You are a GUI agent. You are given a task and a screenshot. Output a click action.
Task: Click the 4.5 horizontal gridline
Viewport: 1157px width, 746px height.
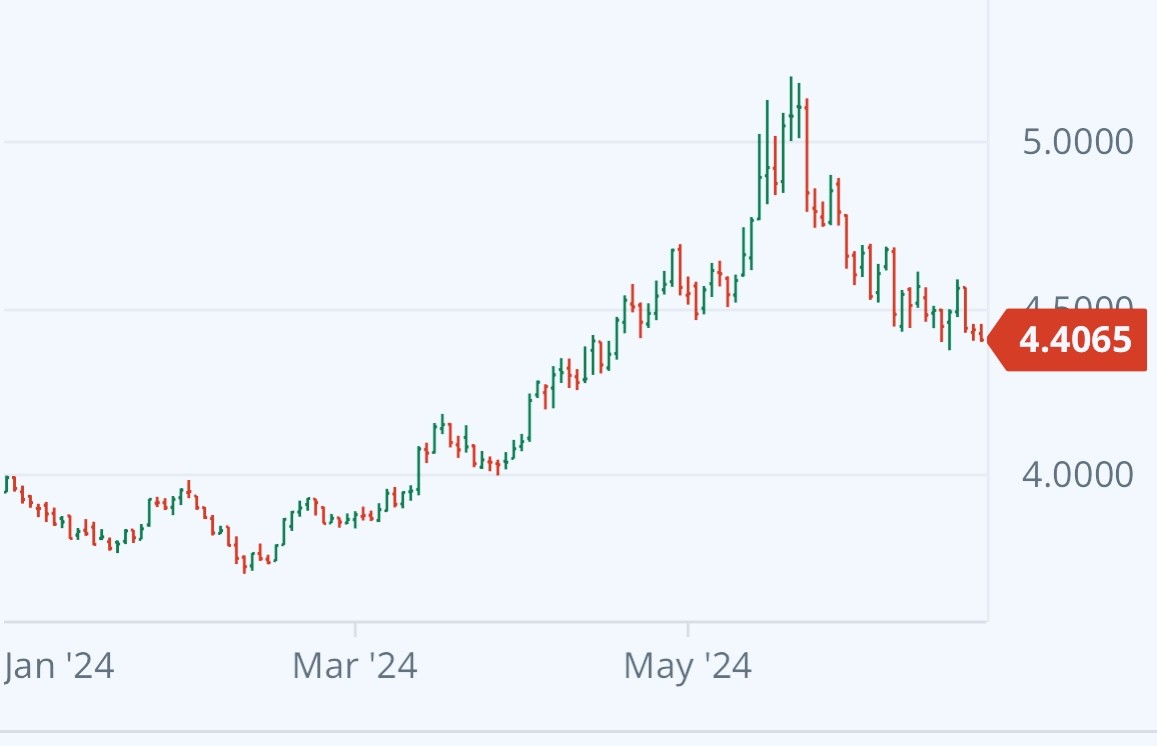(x=300, y=310)
